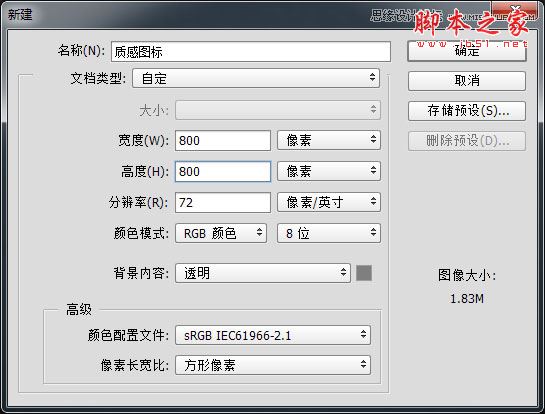Click the 取消 button
The height and width of the screenshot is (414, 545).
coord(467,81)
